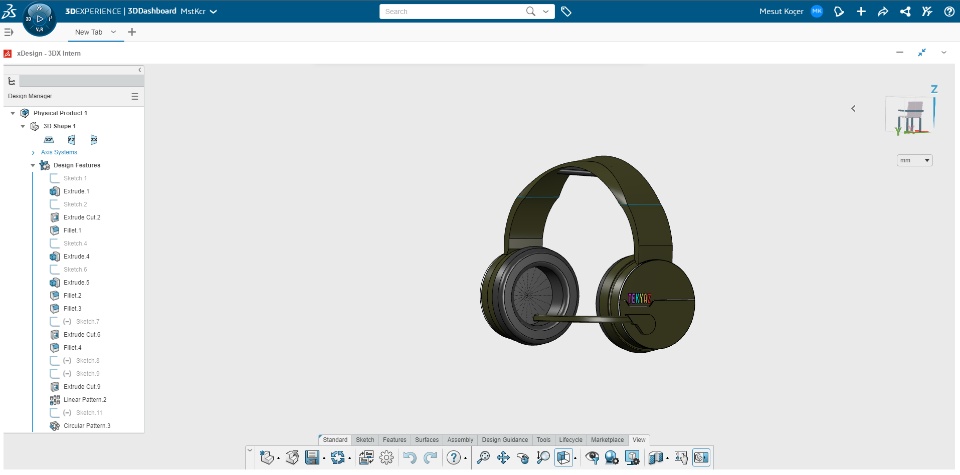Collapse the Physical Product 1 tree node
Image resolution: width=960 pixels, height=475 pixels.
(13, 113)
